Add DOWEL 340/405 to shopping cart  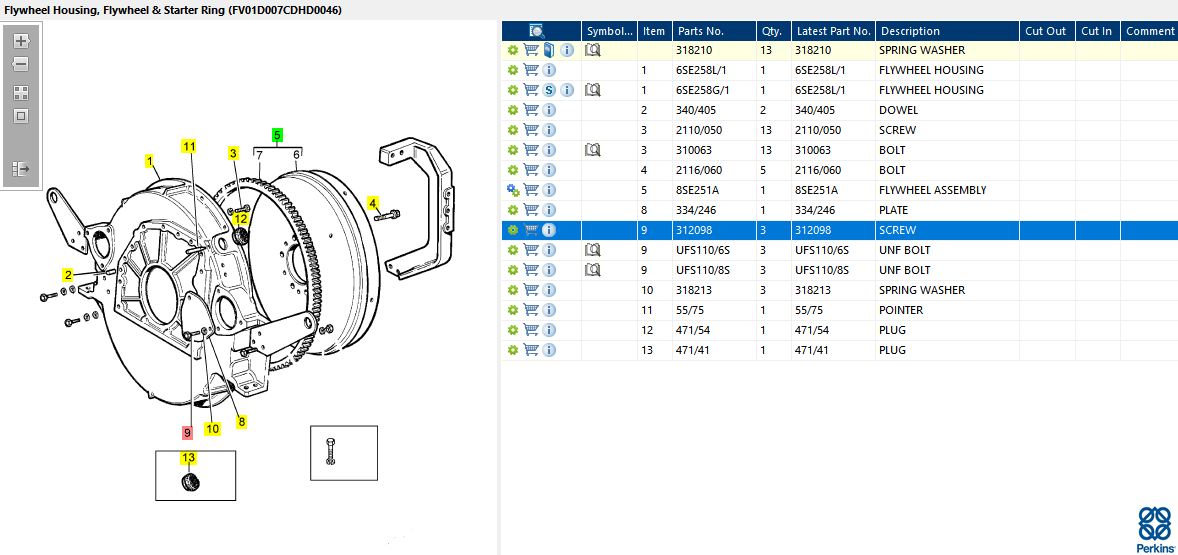531,110
